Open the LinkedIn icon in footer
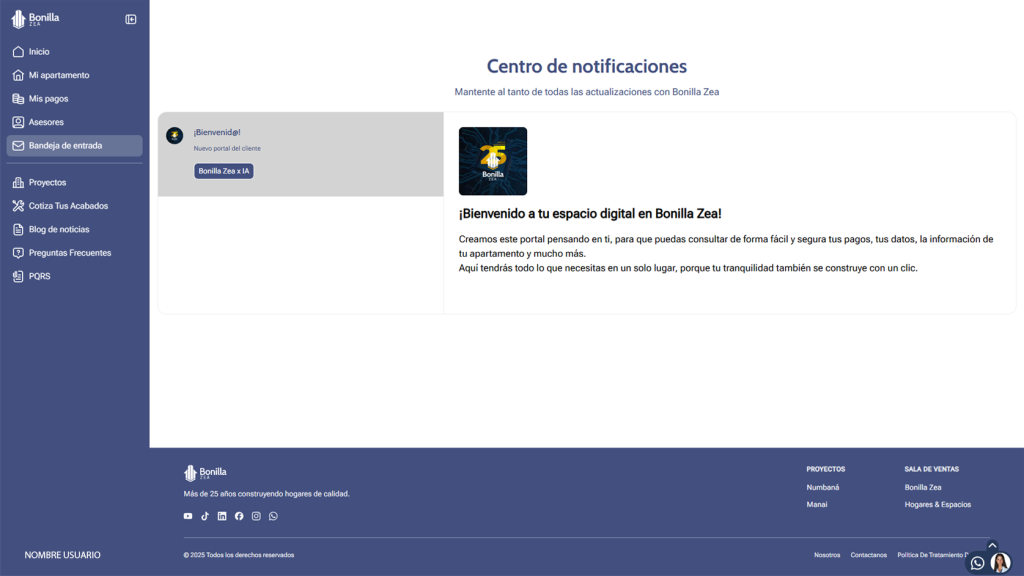 pyautogui.click(x=222, y=516)
